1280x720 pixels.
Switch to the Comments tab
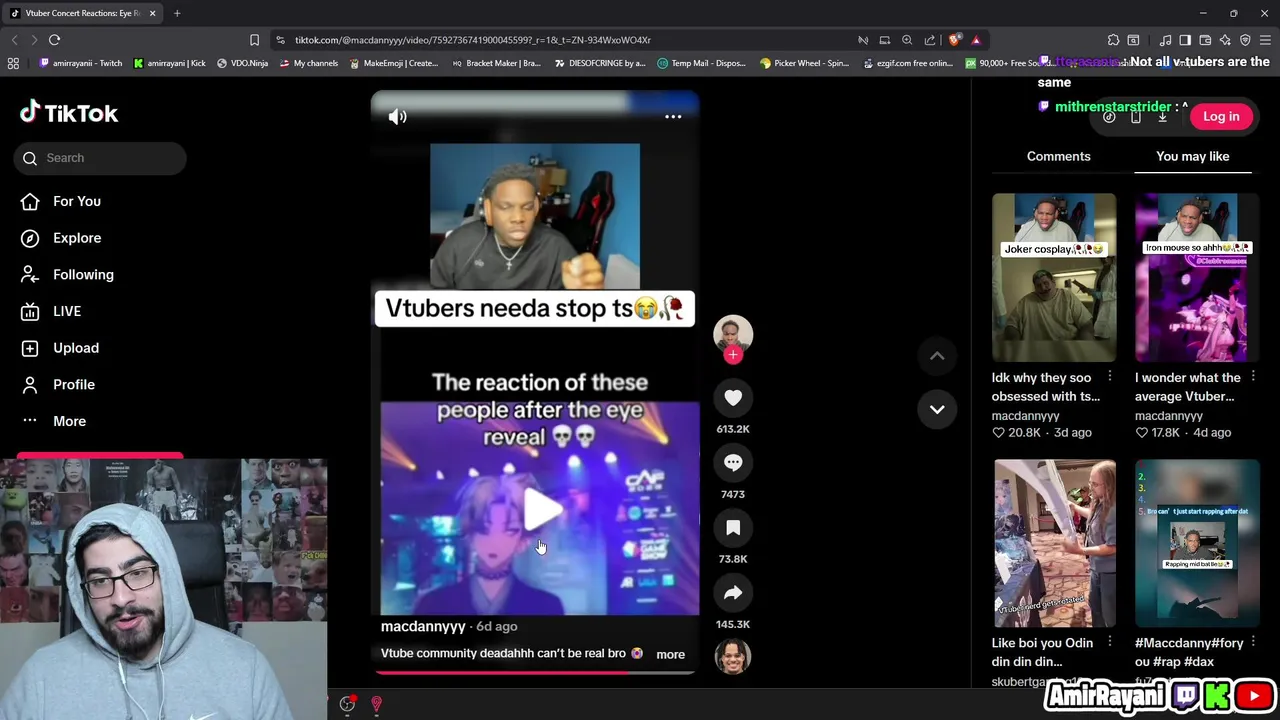[1058, 156]
